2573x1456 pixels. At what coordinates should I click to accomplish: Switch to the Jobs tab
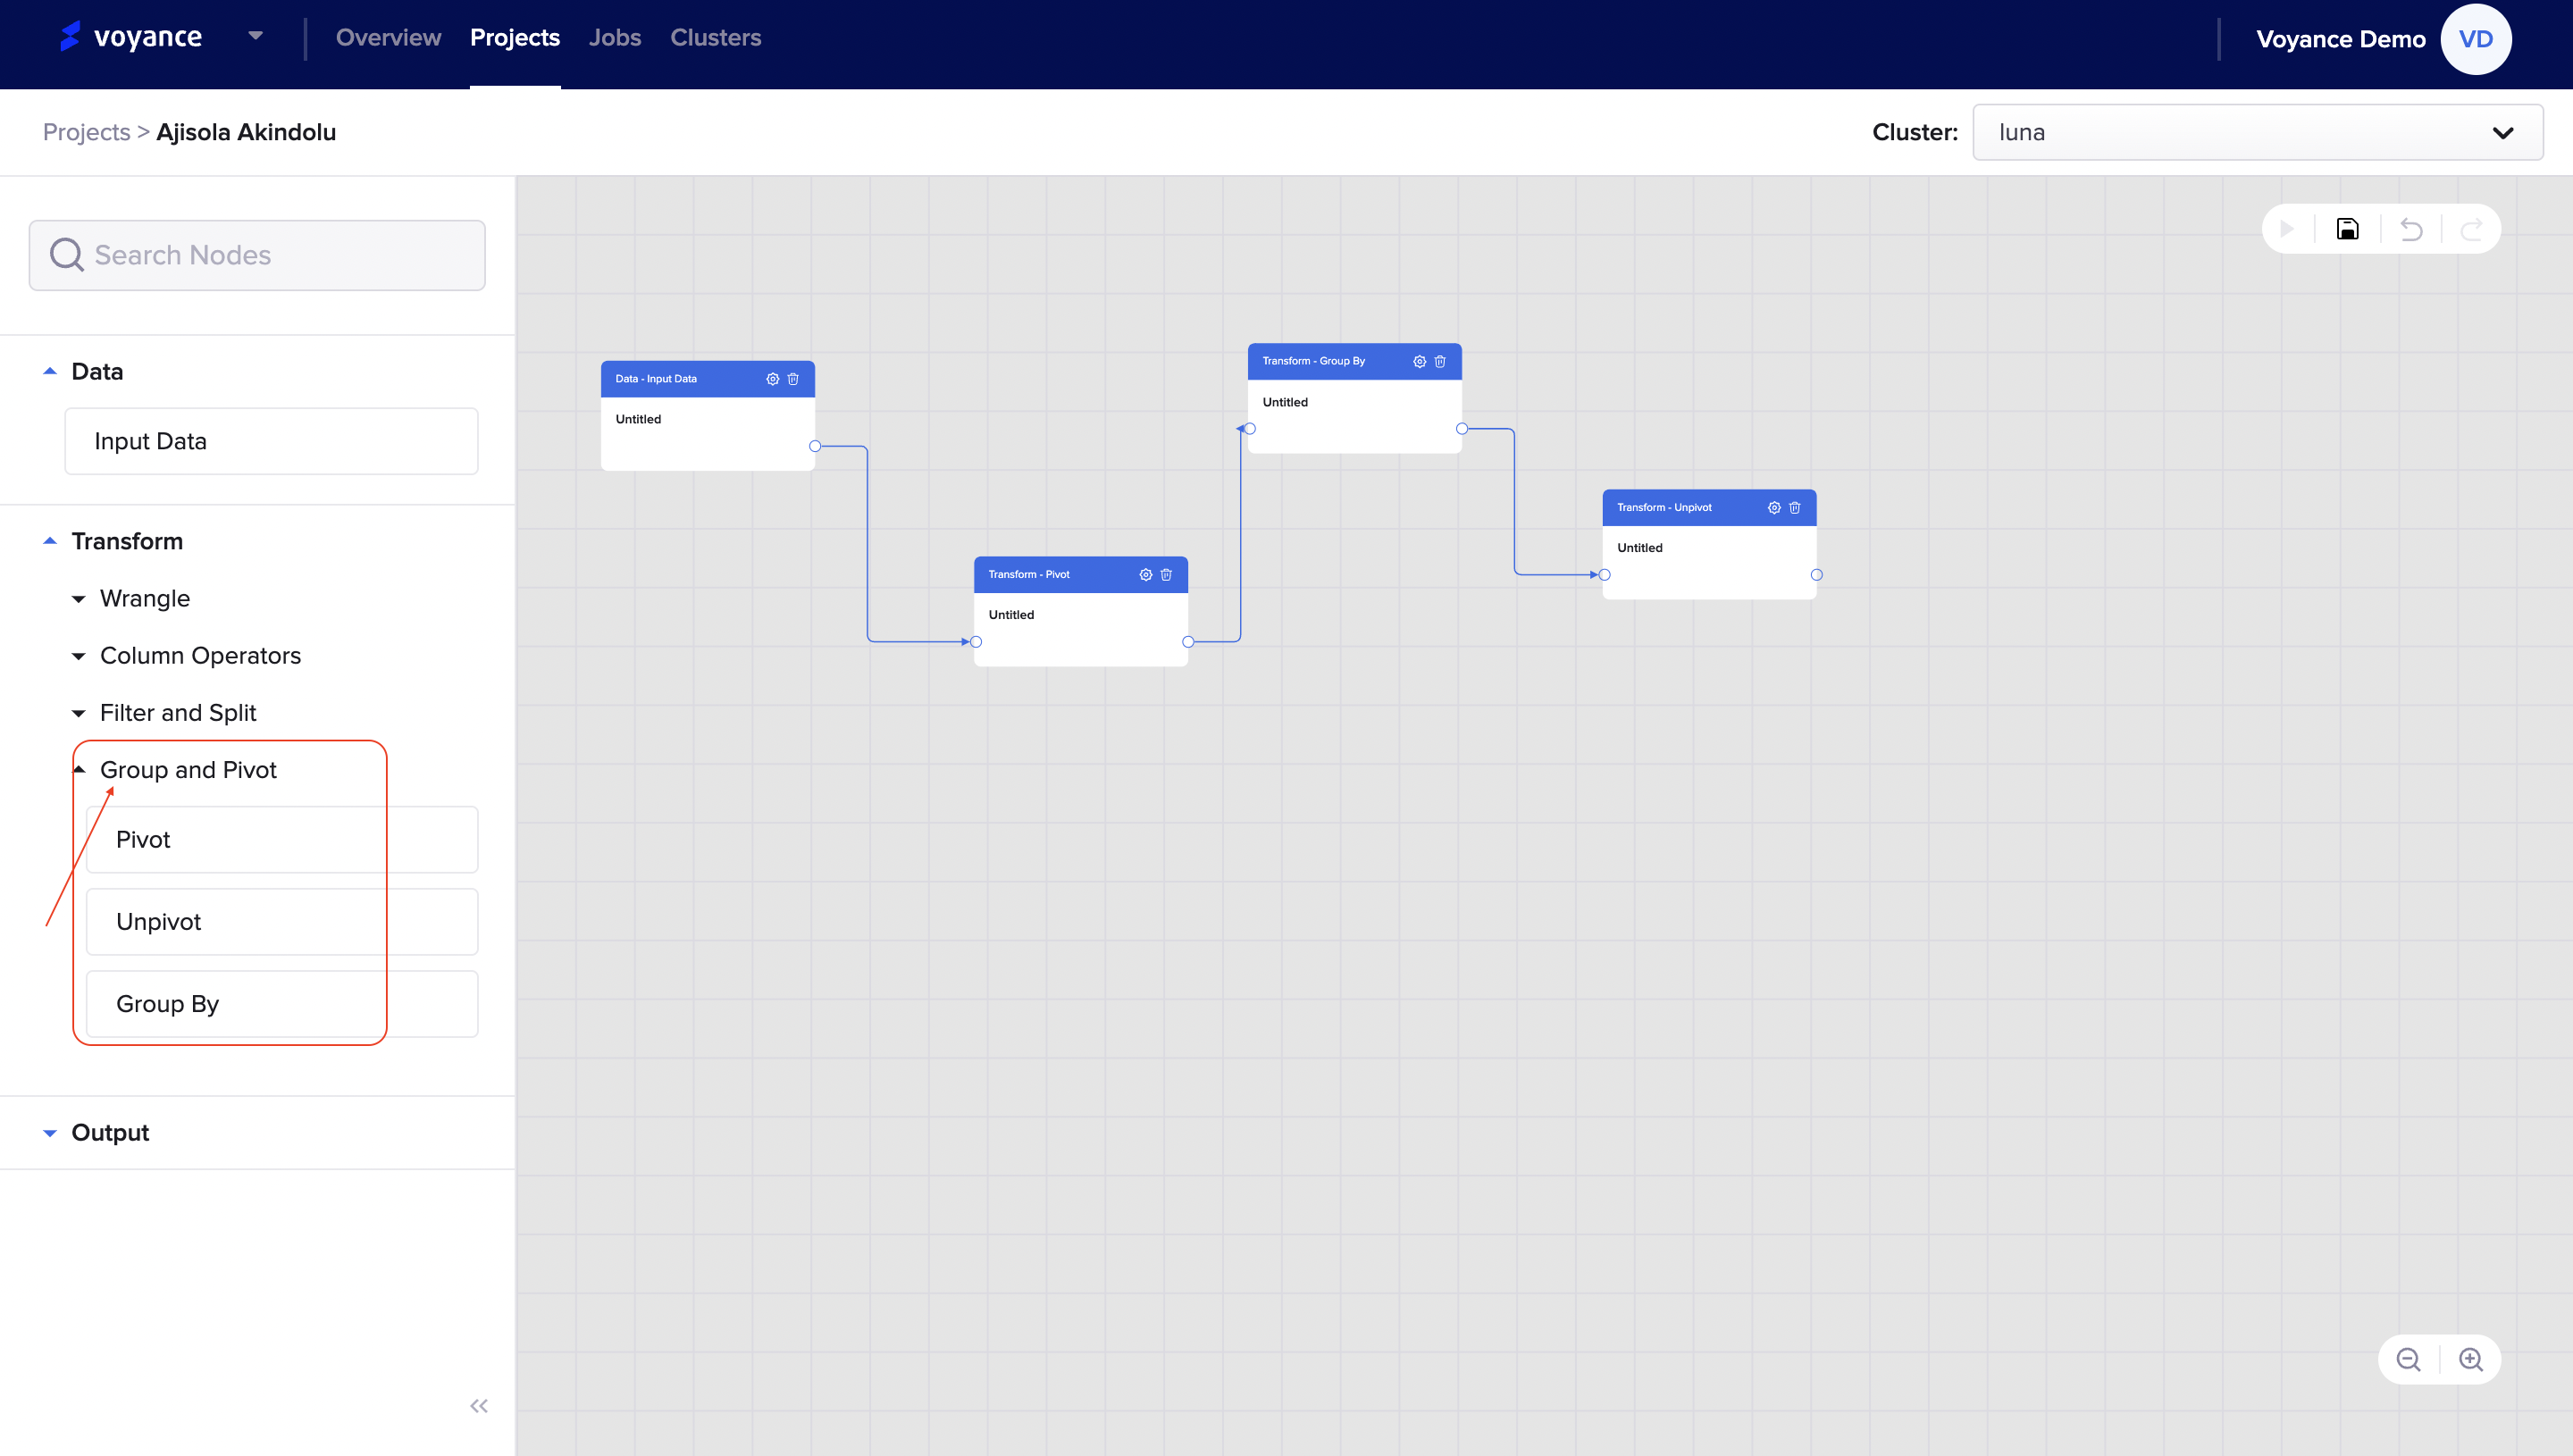[614, 38]
